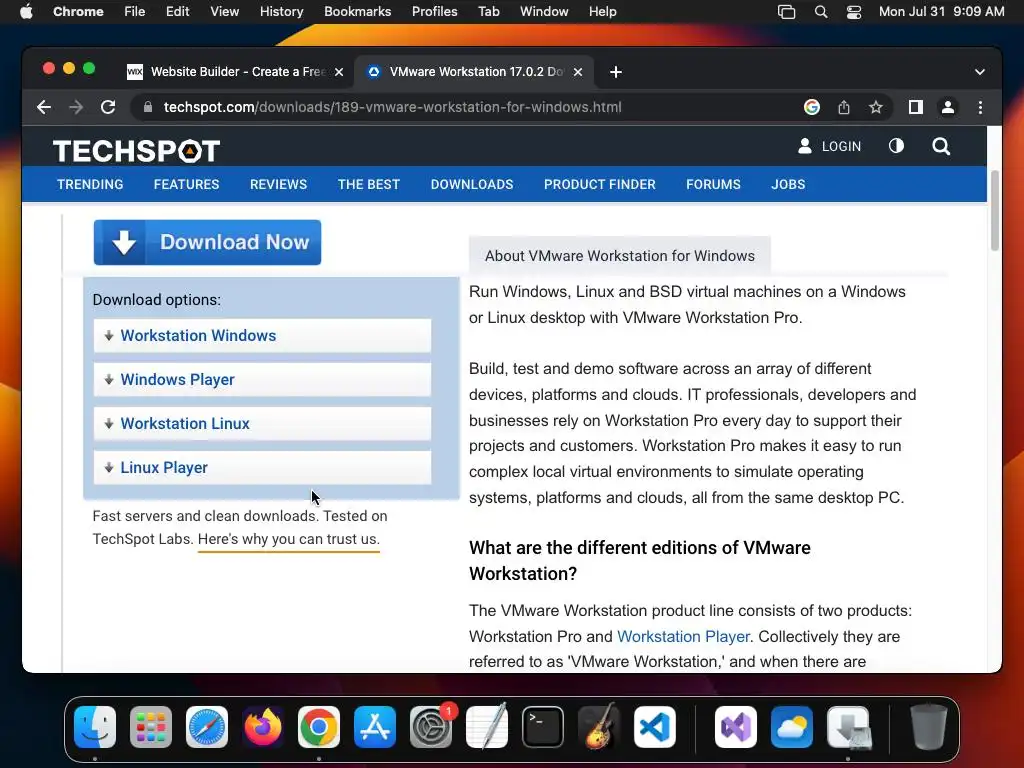
Task: Open DOWNLOADS nav section
Action: (472, 184)
